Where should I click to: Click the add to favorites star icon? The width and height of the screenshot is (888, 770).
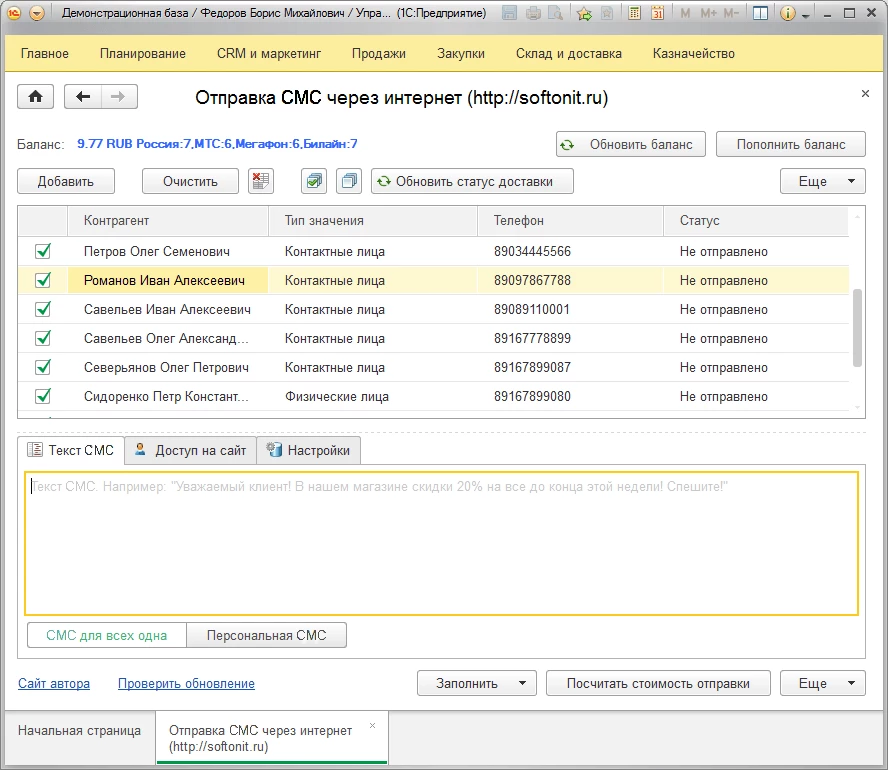click(584, 14)
